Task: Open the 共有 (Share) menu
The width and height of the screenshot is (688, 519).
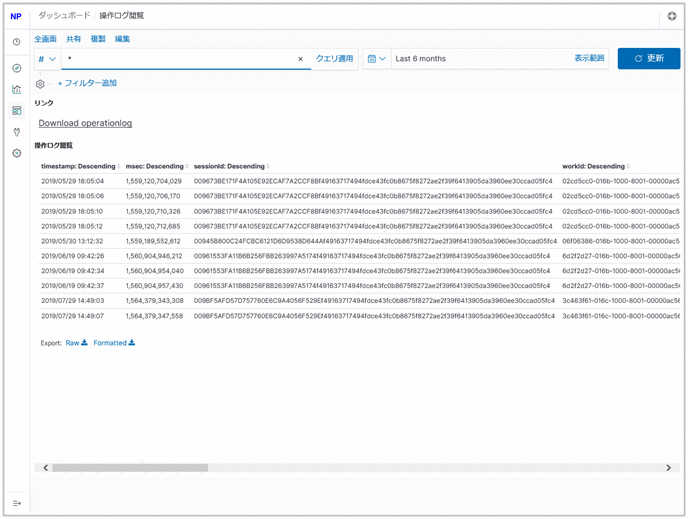Action: pyautogui.click(x=74, y=38)
